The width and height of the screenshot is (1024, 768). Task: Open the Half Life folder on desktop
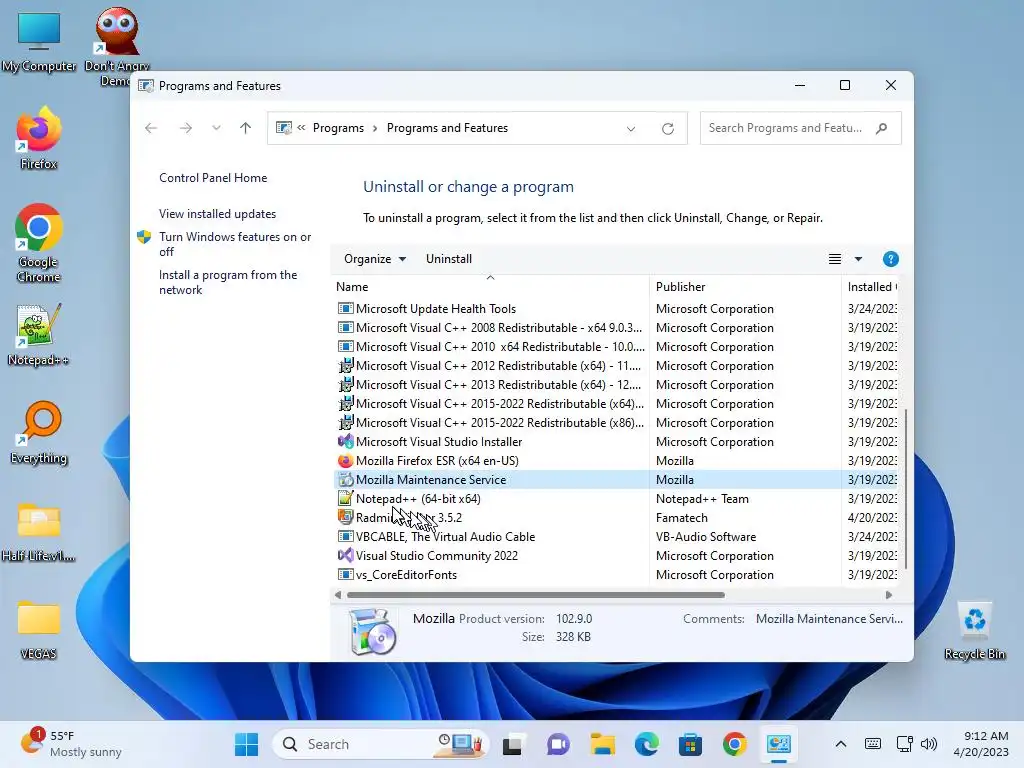pyautogui.click(x=39, y=532)
